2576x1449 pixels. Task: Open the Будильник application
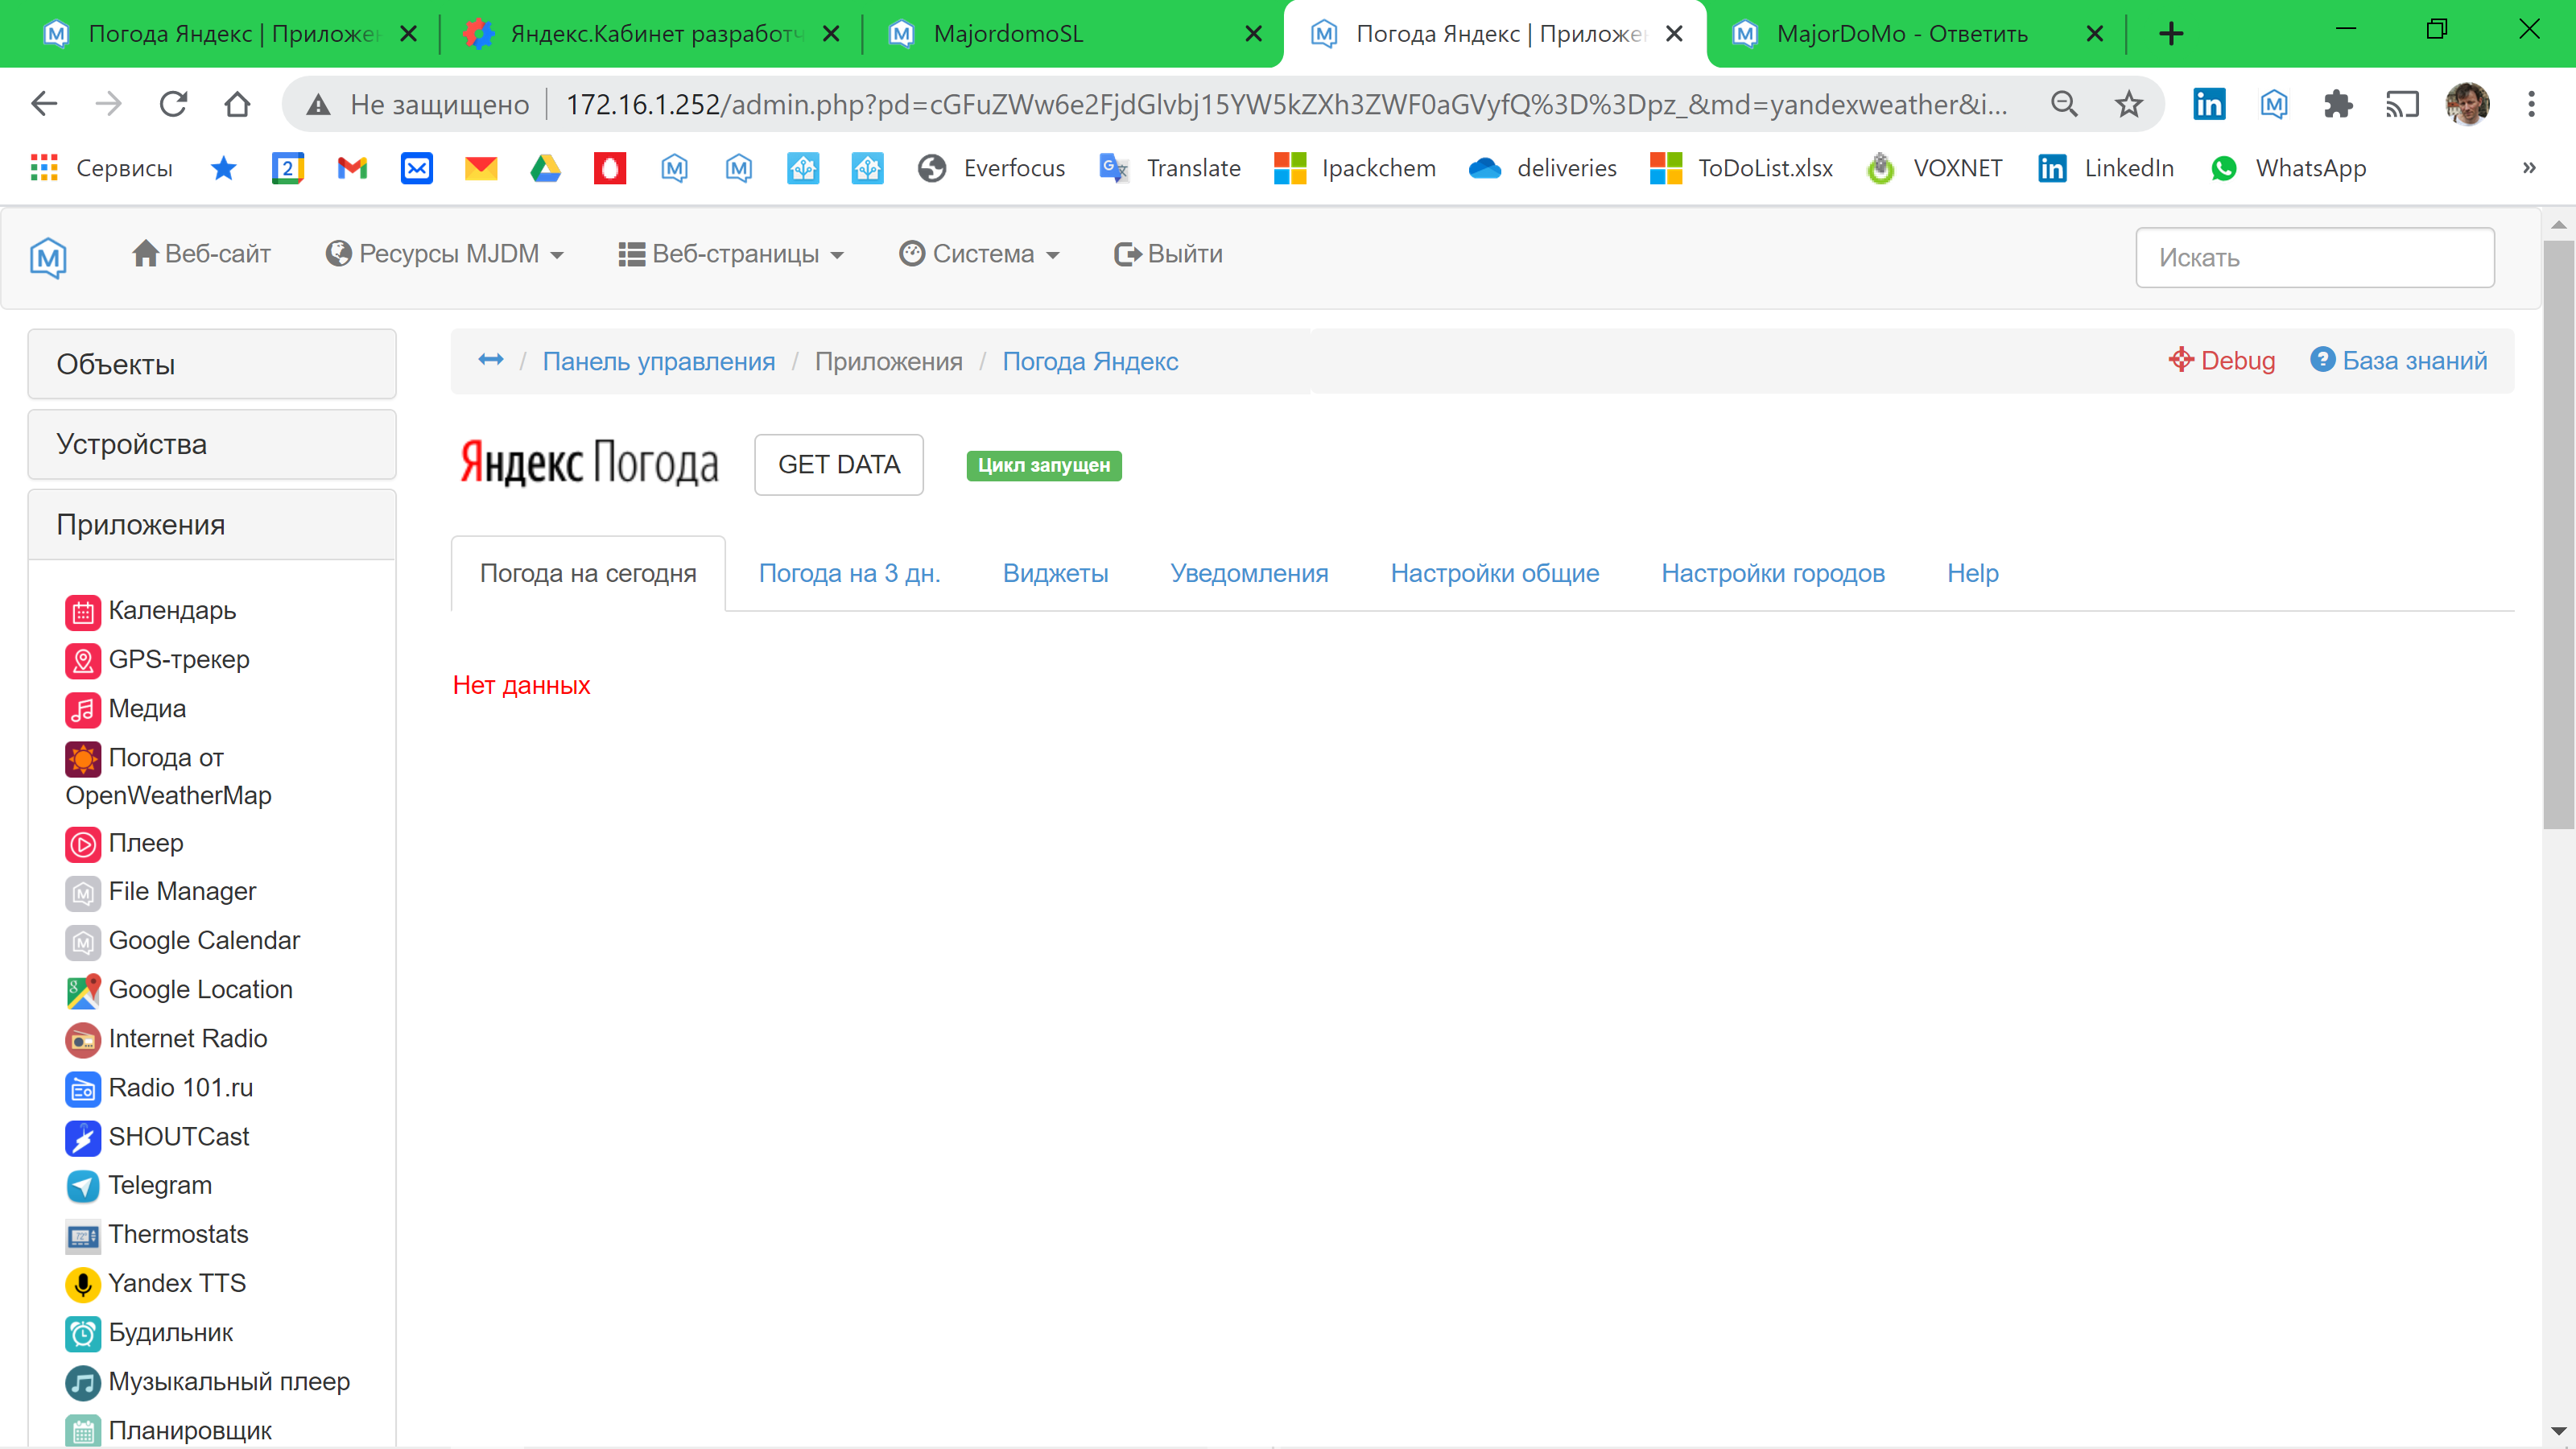[171, 1333]
